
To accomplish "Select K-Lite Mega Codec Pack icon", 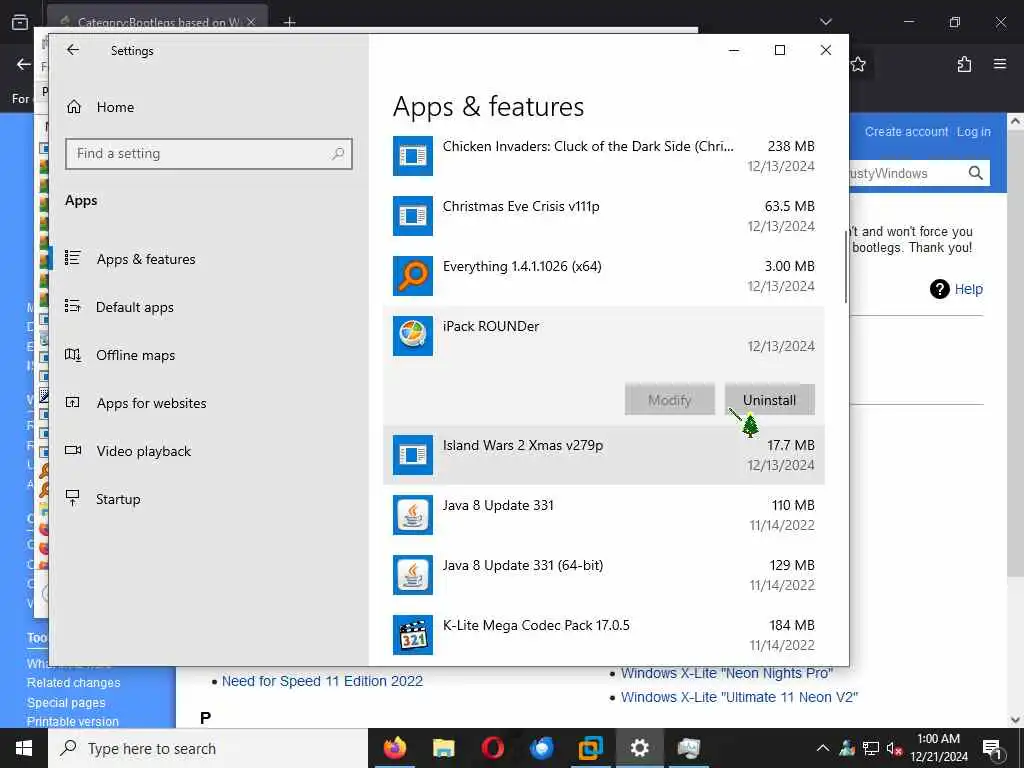I will (413, 635).
